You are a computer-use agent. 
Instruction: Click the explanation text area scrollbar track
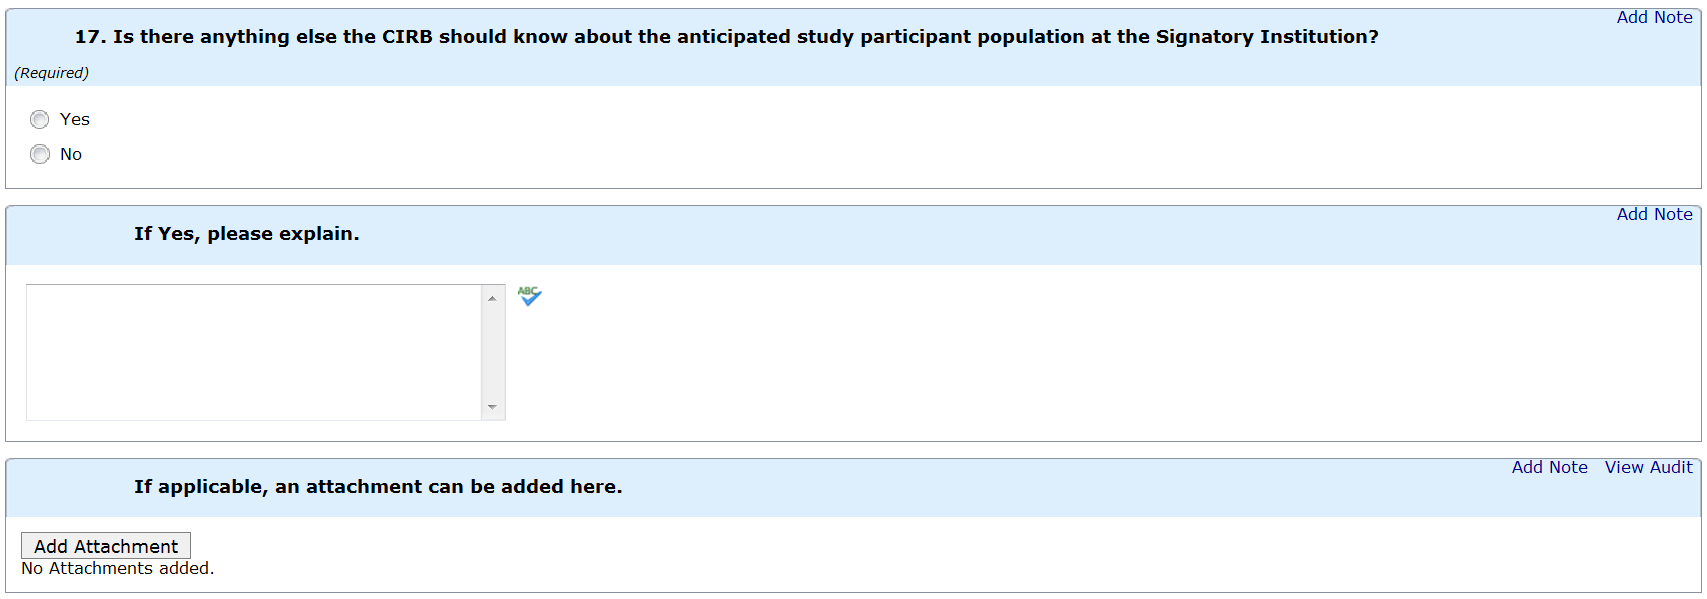tap(492, 352)
